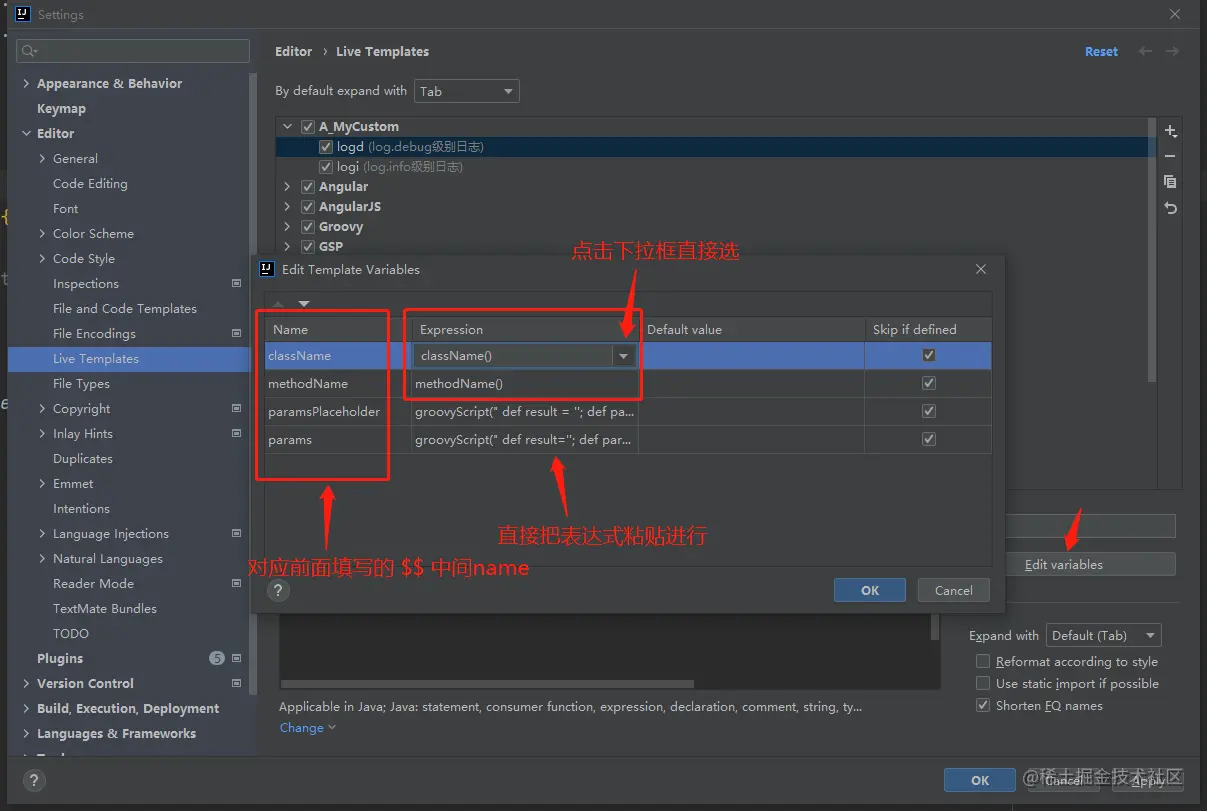Duplicate the selected template icon
This screenshot has width=1207, height=811.
(1170, 182)
